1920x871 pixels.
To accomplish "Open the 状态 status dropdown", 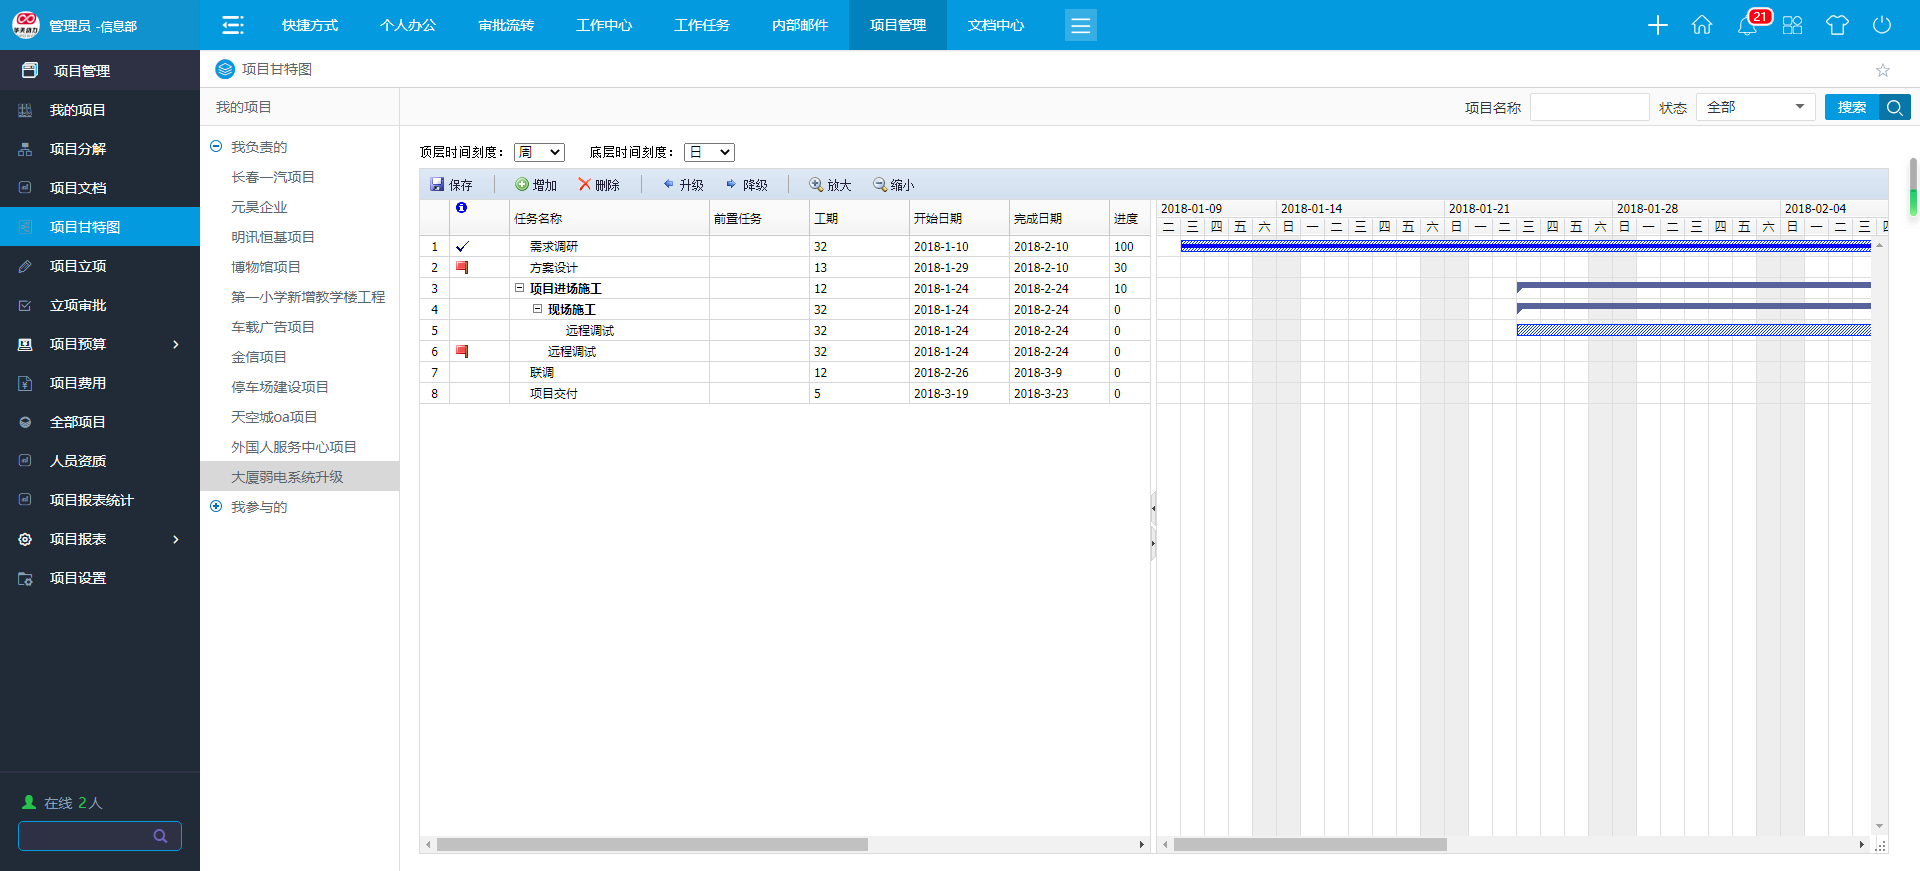I will pos(1755,107).
